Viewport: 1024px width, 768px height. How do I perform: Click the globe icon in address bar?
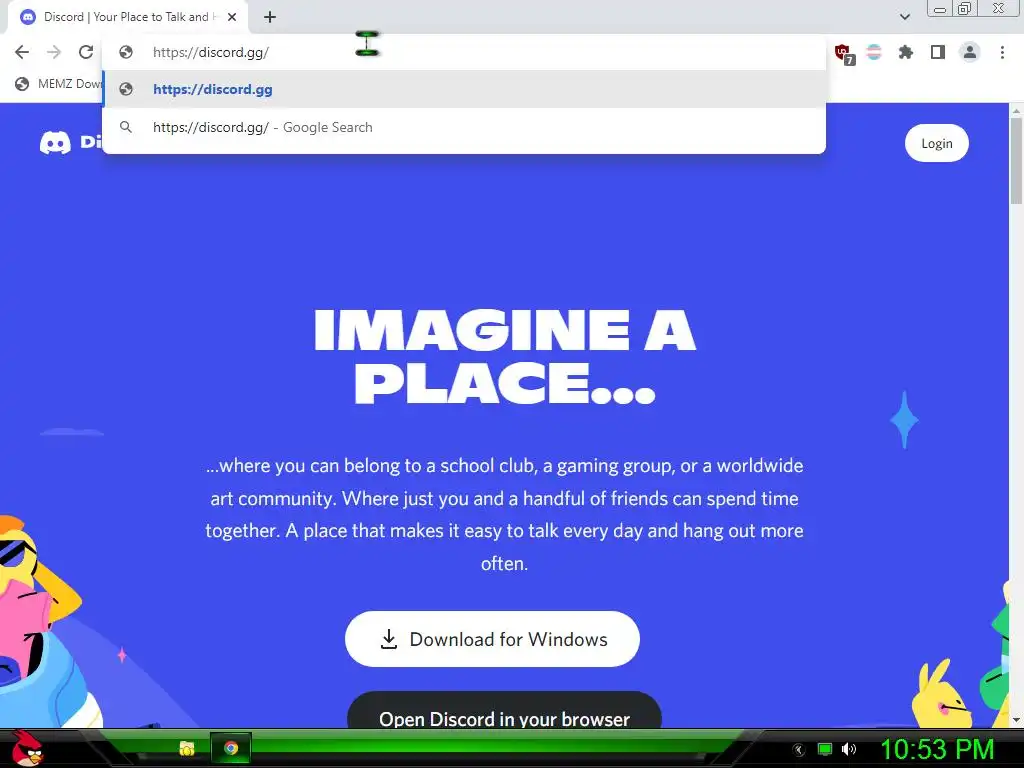(x=126, y=52)
